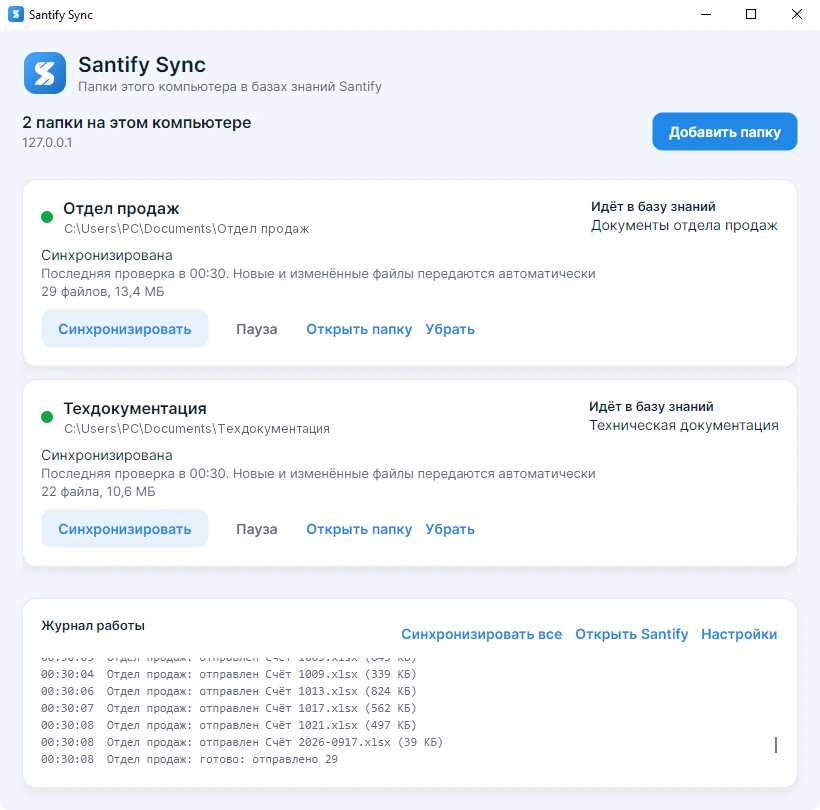Screen dimensions: 820x810
Task: Sync the Техдокументация folder with Синхронизировать
Action: tap(124, 529)
